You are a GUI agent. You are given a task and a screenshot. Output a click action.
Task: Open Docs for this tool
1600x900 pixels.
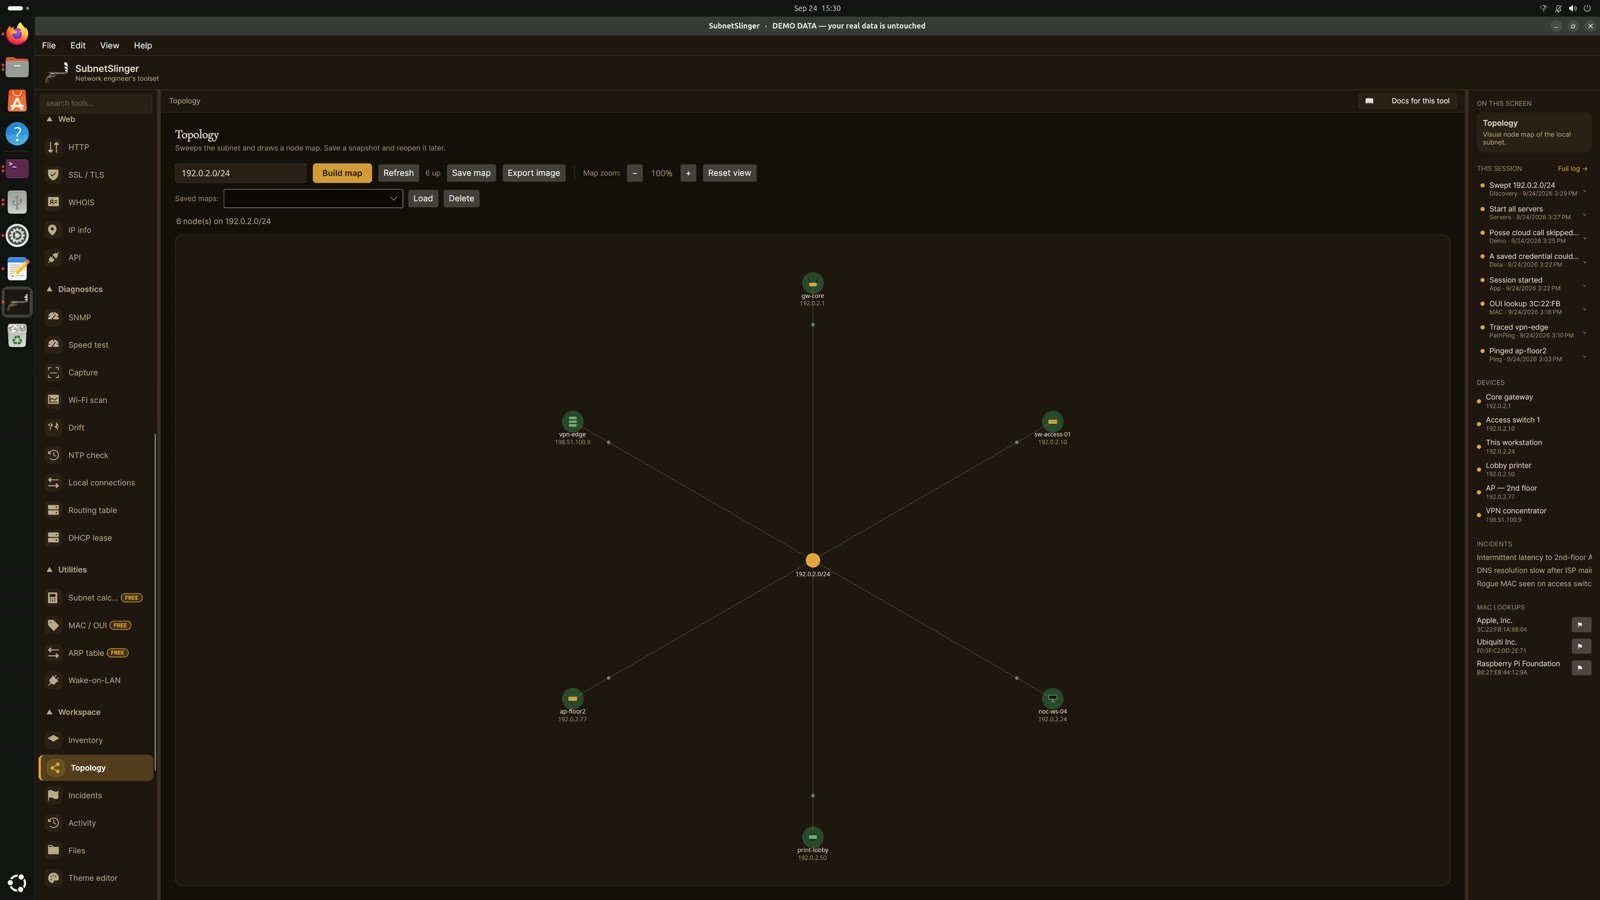pos(1408,101)
